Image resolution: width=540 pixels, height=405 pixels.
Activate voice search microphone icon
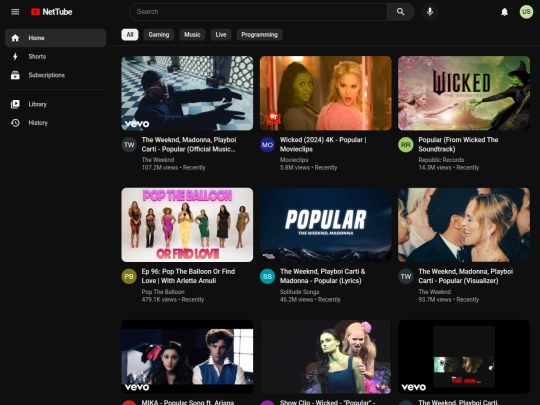(x=430, y=12)
